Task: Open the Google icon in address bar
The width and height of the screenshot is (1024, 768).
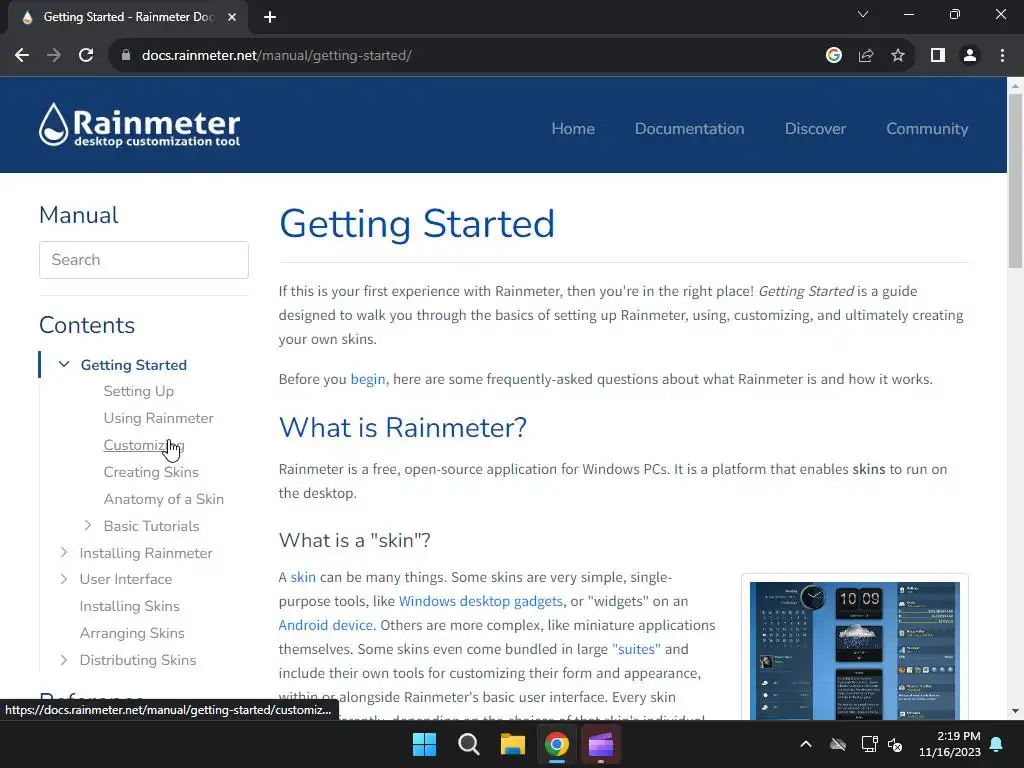Action: (833, 56)
